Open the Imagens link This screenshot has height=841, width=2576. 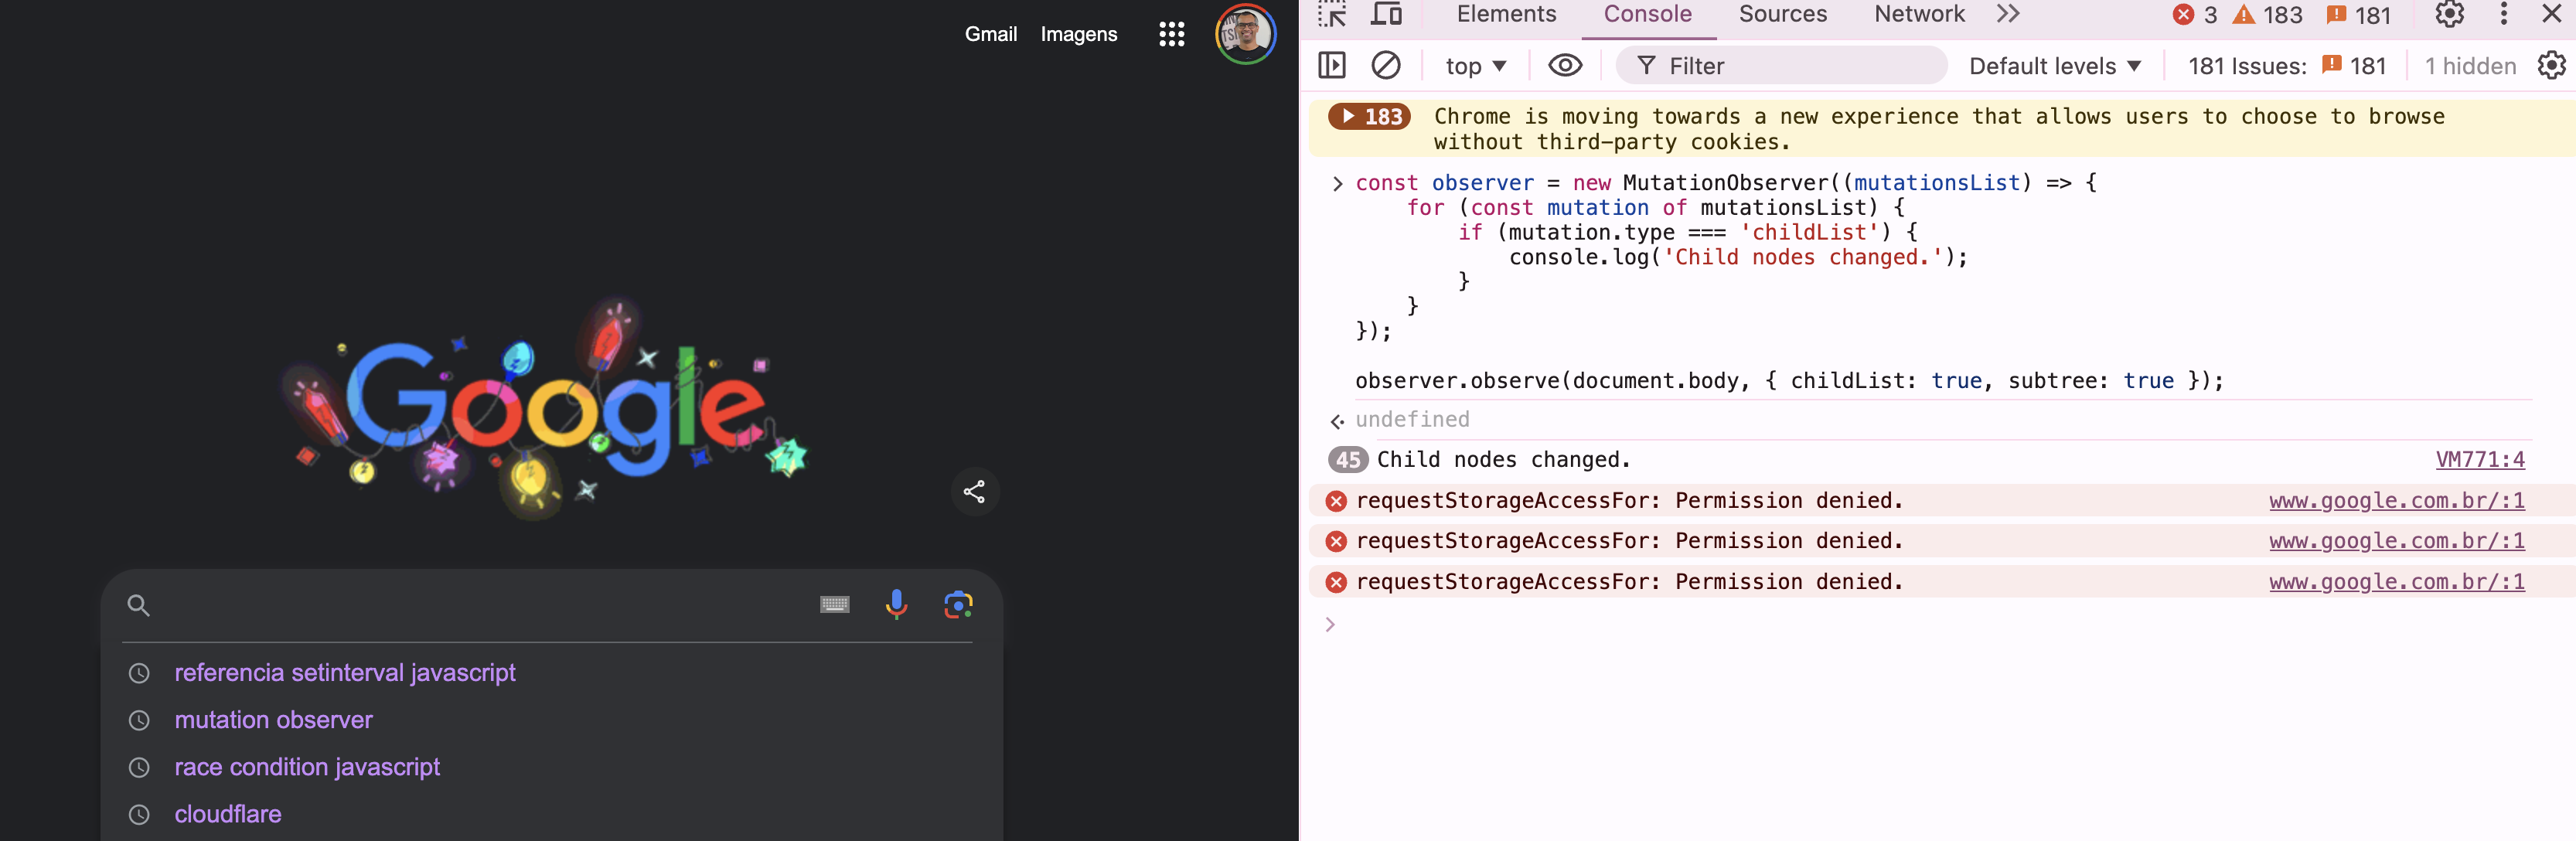tap(1079, 34)
